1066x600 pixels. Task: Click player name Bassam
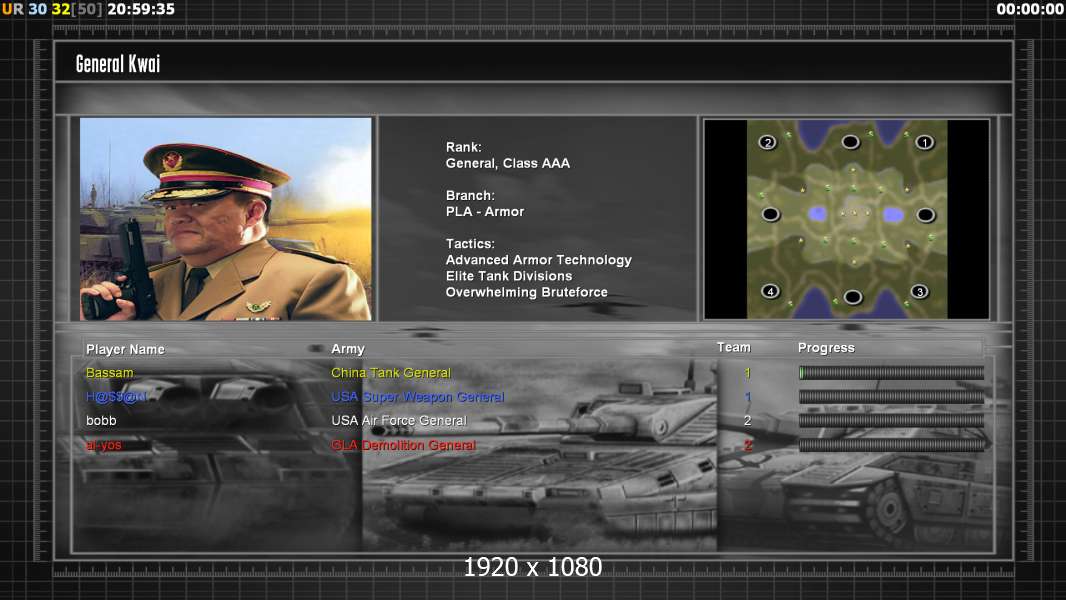point(109,373)
